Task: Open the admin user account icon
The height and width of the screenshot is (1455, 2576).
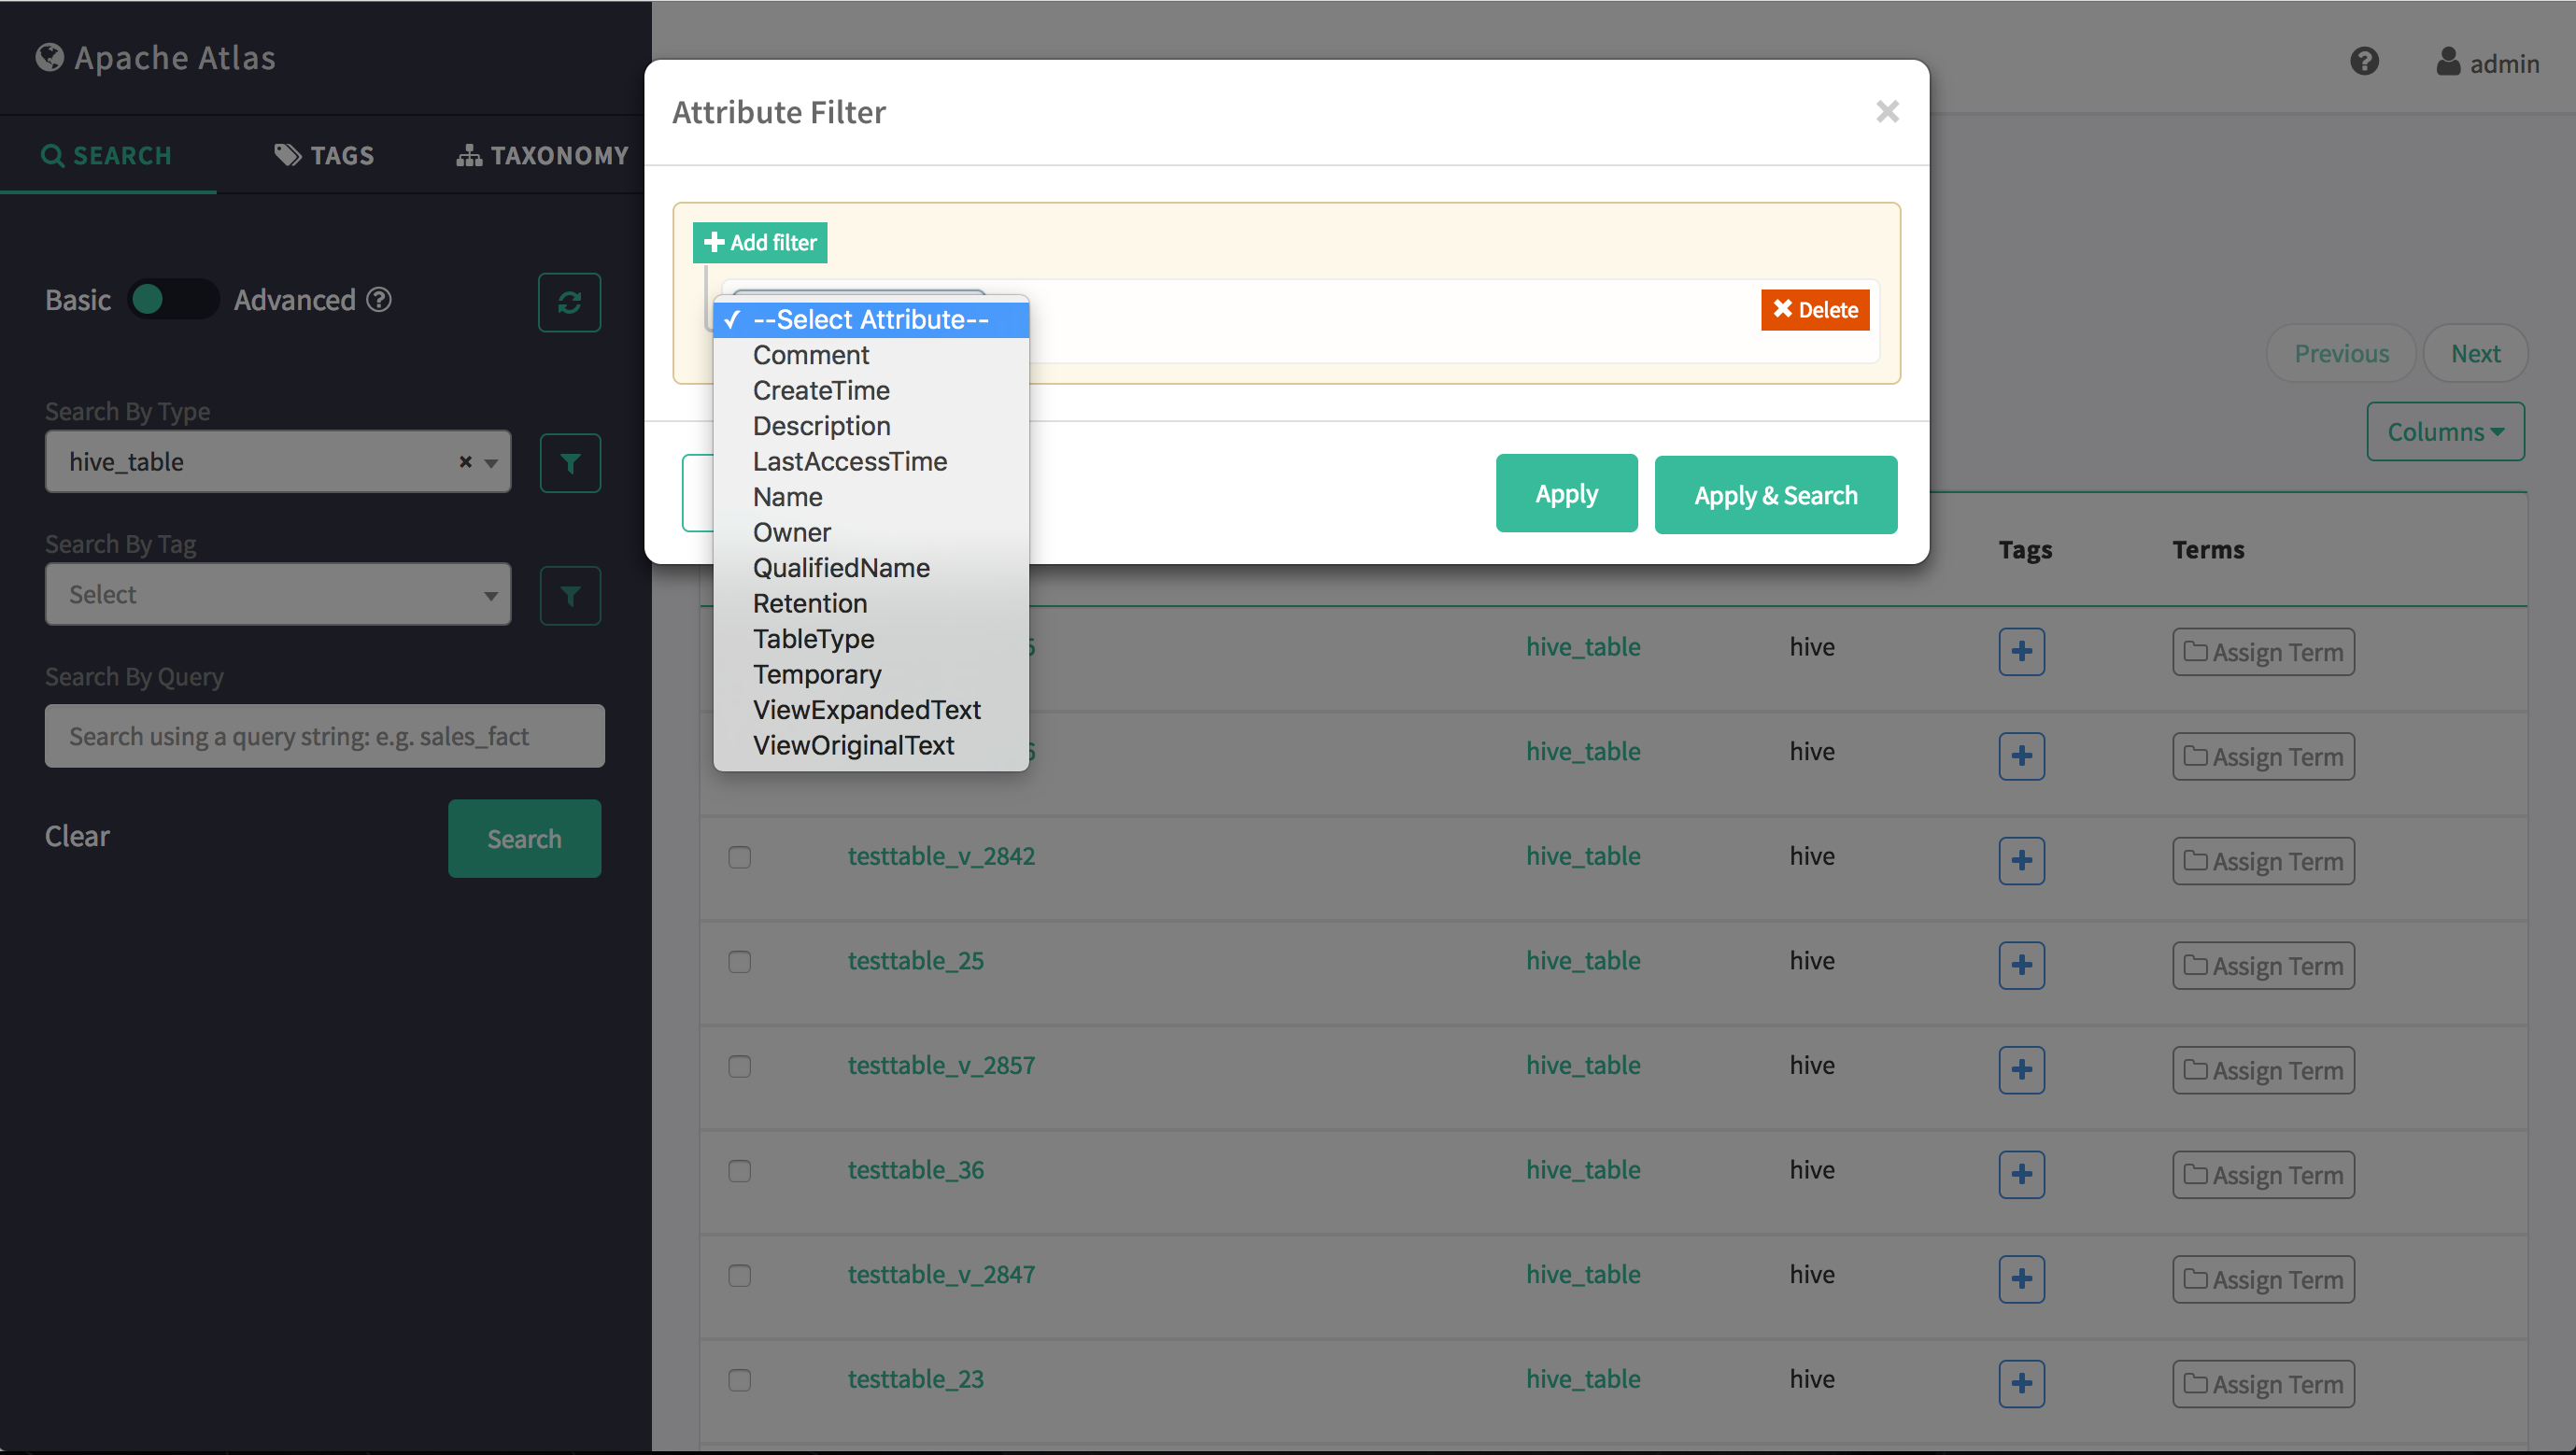Action: pos(2447,62)
